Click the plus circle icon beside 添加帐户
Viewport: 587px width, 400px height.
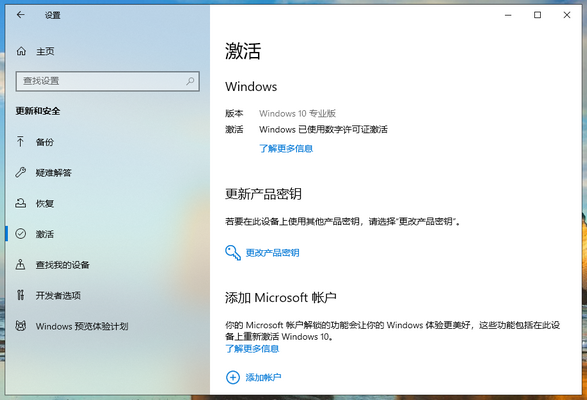click(233, 377)
